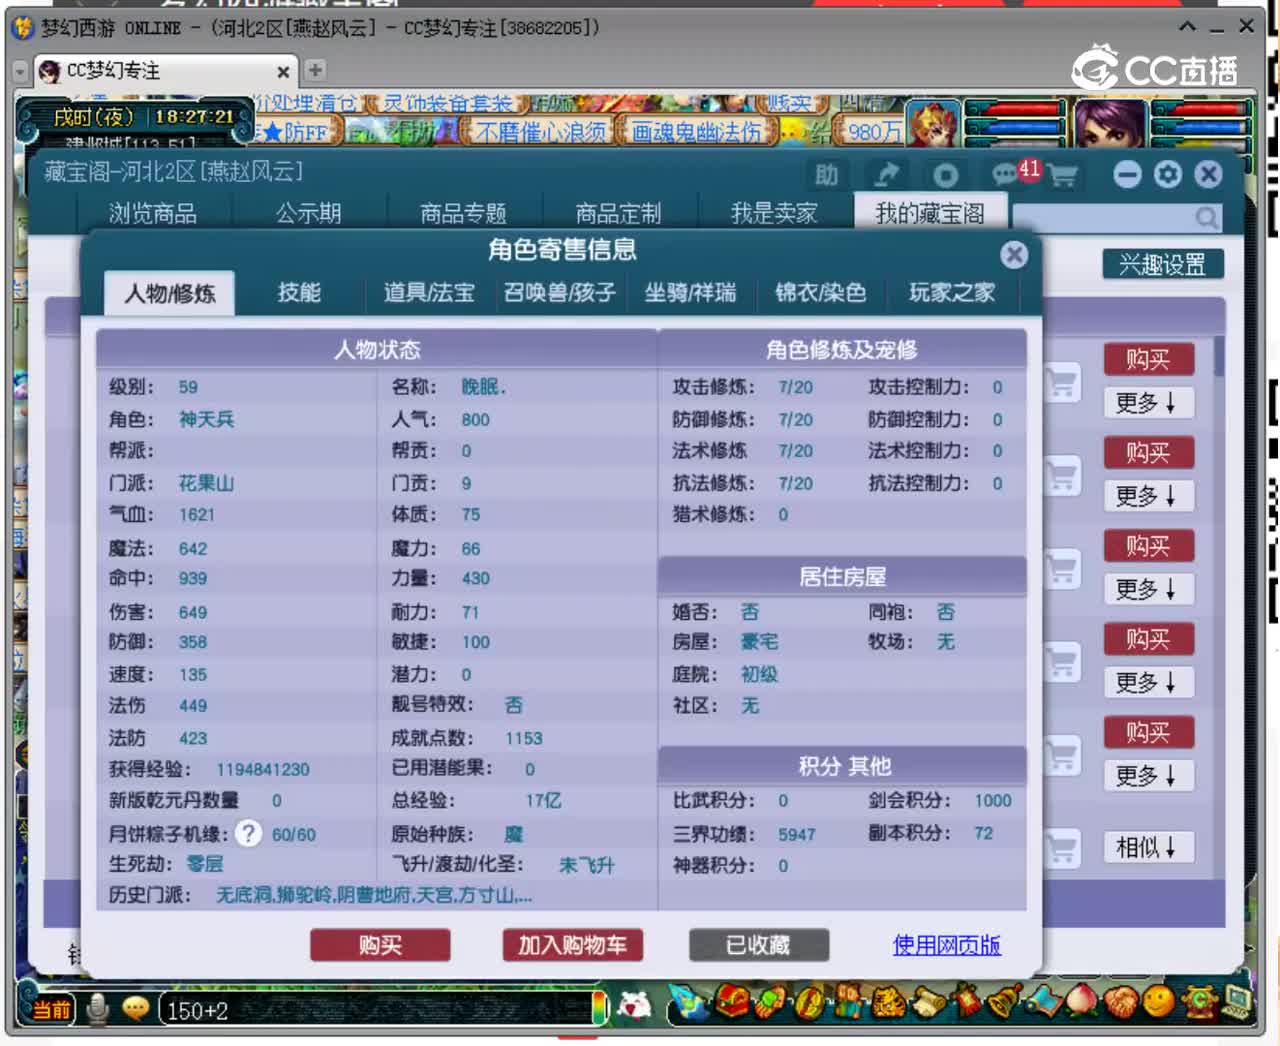Click the peach icon in the bottom toolbar
The height and width of the screenshot is (1046, 1280).
click(x=1082, y=1001)
